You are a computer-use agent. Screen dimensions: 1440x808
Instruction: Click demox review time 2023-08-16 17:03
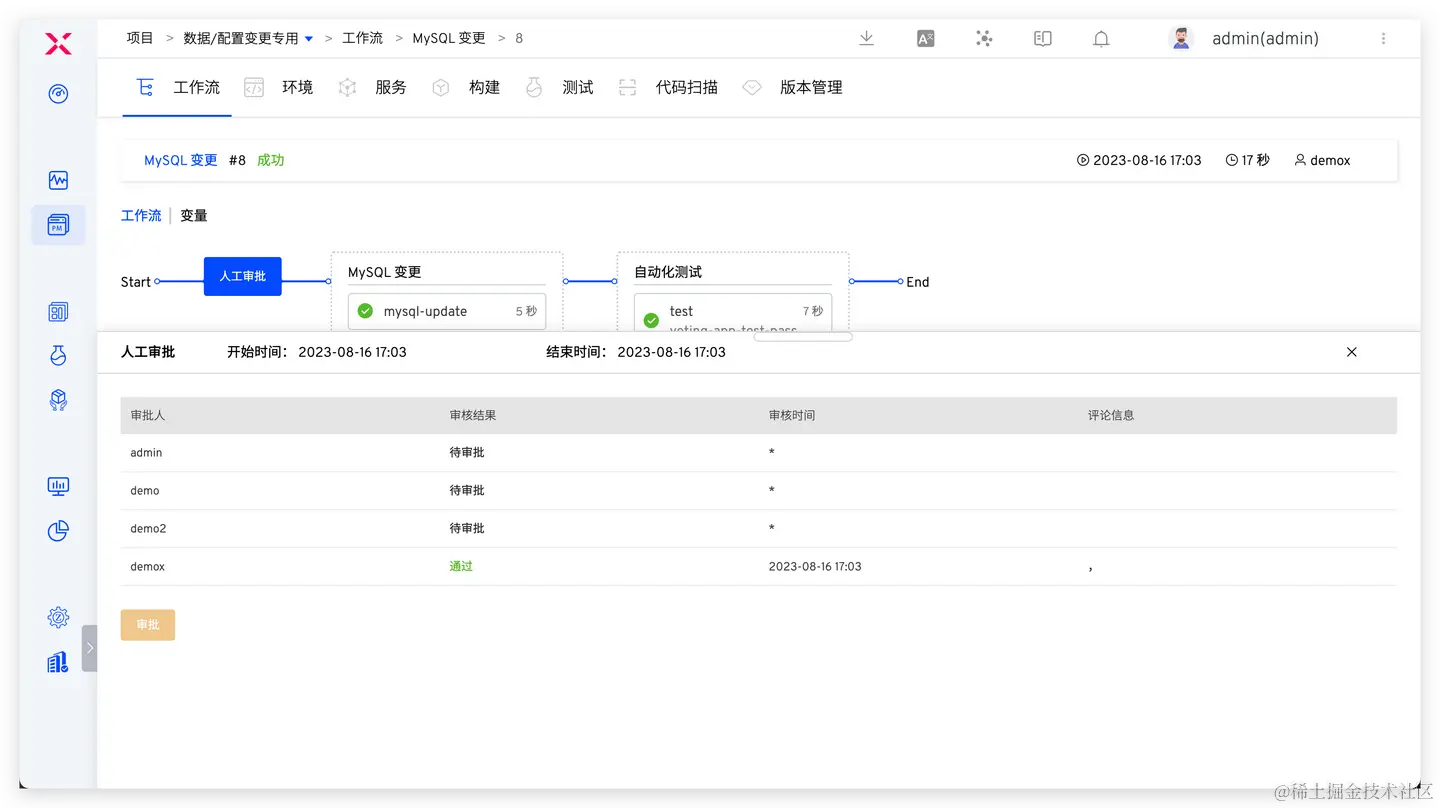pos(815,566)
